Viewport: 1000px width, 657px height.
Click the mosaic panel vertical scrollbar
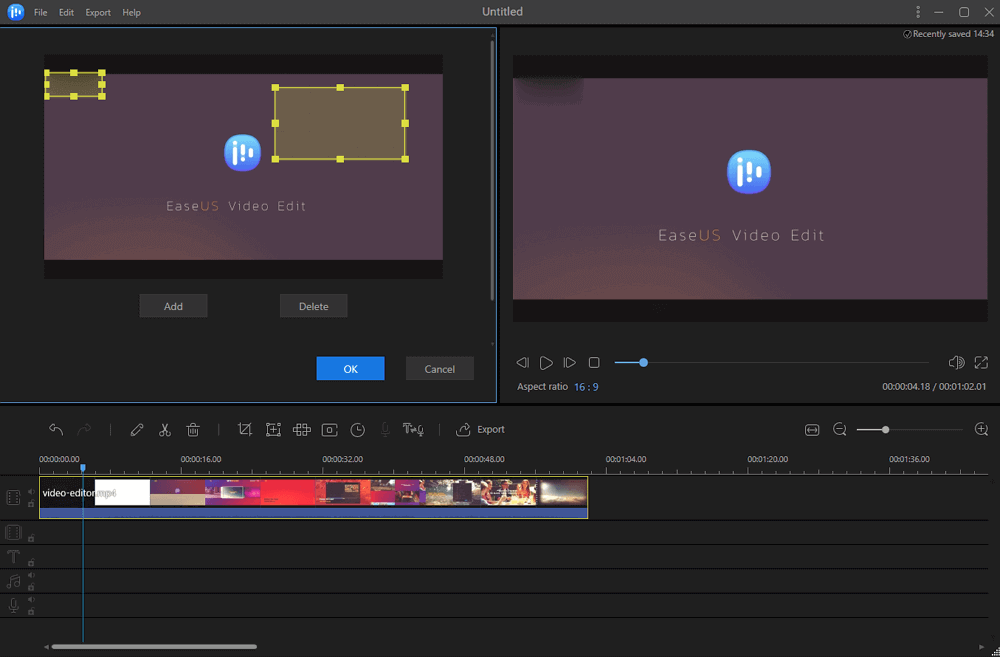pos(492,170)
